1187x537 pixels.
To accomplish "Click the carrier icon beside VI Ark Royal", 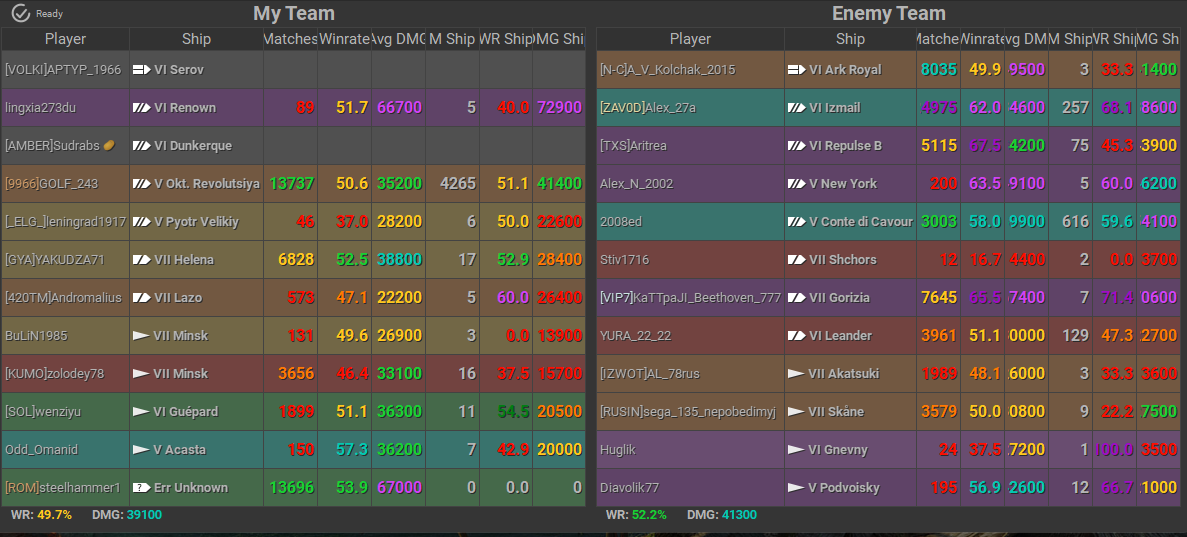I will click(x=796, y=70).
